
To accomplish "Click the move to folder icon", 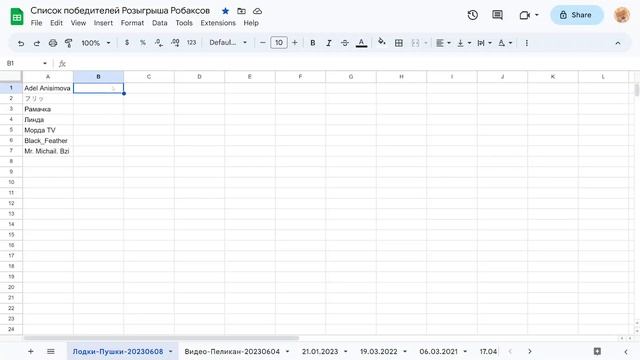I will click(x=241, y=11).
